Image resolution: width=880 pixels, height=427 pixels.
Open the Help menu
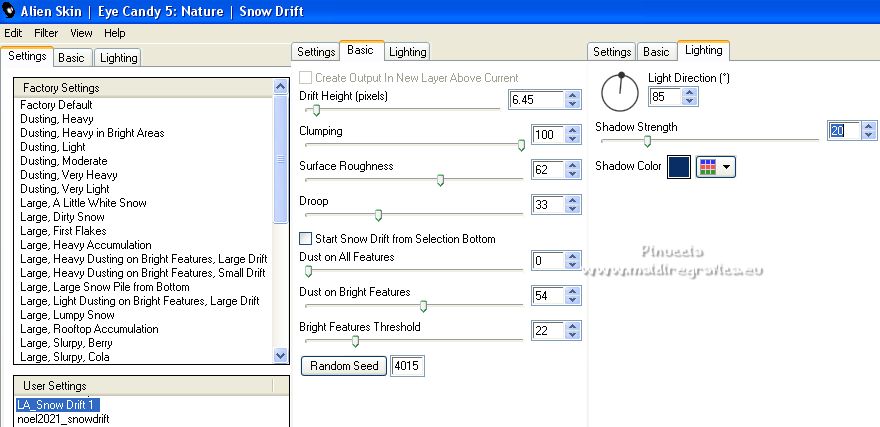pos(114,33)
